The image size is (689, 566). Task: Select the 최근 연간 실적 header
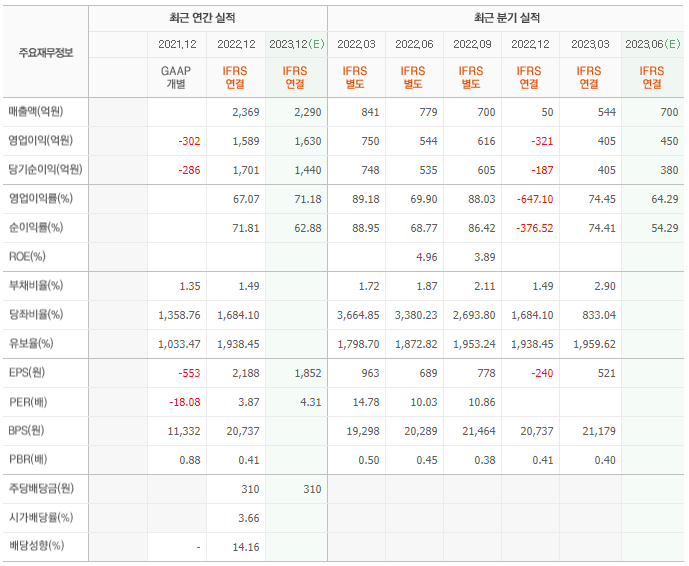click(x=202, y=18)
